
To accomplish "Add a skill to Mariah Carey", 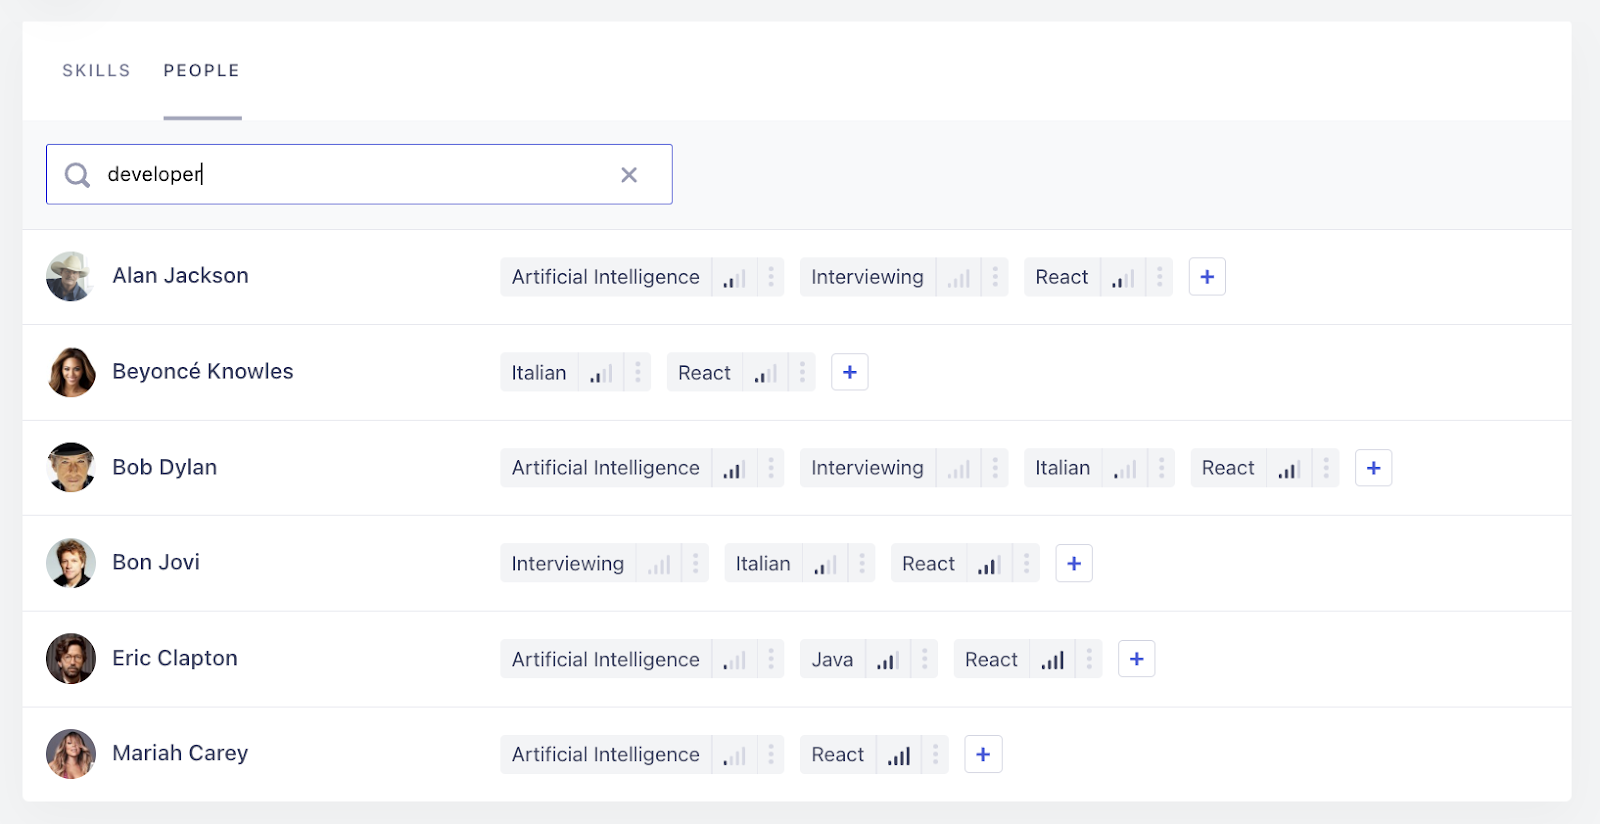I will 983,755.
